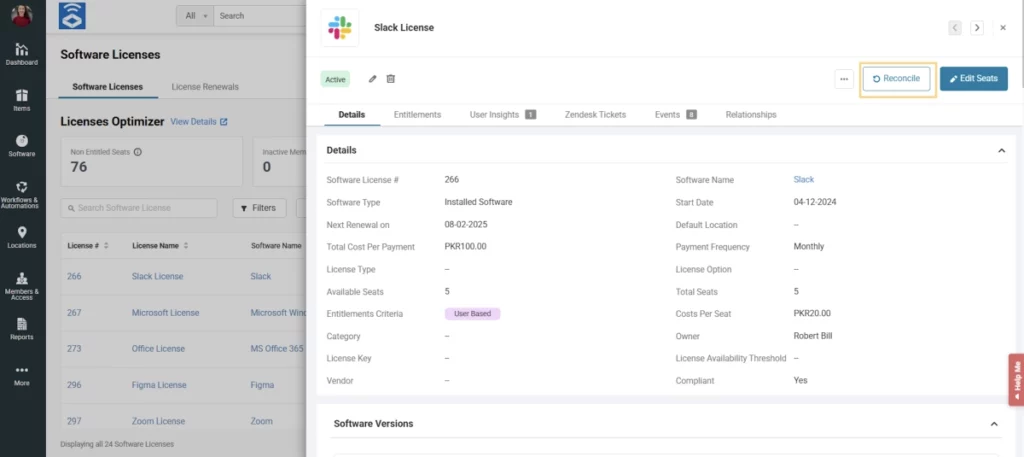Open the Slack software name link

point(803,180)
